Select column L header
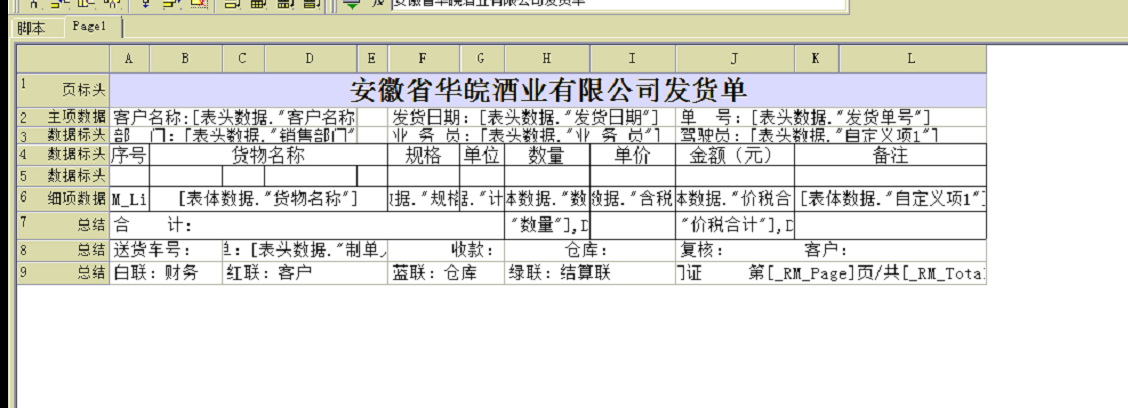This screenshot has height=408, width=1128. coord(911,59)
